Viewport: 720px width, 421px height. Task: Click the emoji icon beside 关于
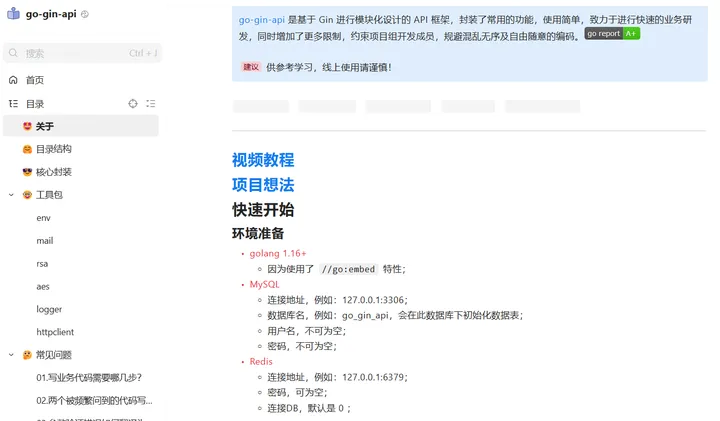click(27, 126)
